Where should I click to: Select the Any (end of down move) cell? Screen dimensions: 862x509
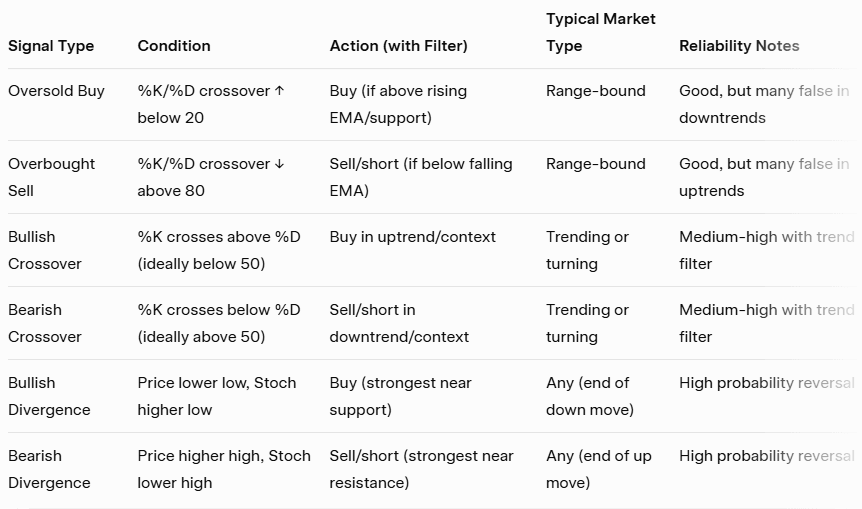pos(589,396)
